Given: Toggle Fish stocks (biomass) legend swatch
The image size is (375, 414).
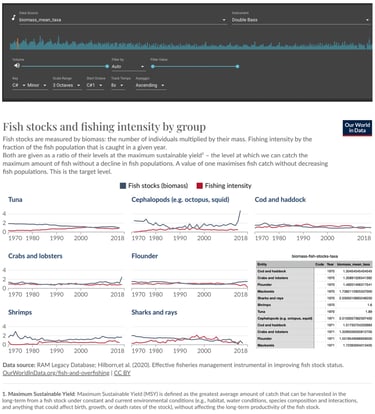Looking at the screenshot, I should 123,186.
